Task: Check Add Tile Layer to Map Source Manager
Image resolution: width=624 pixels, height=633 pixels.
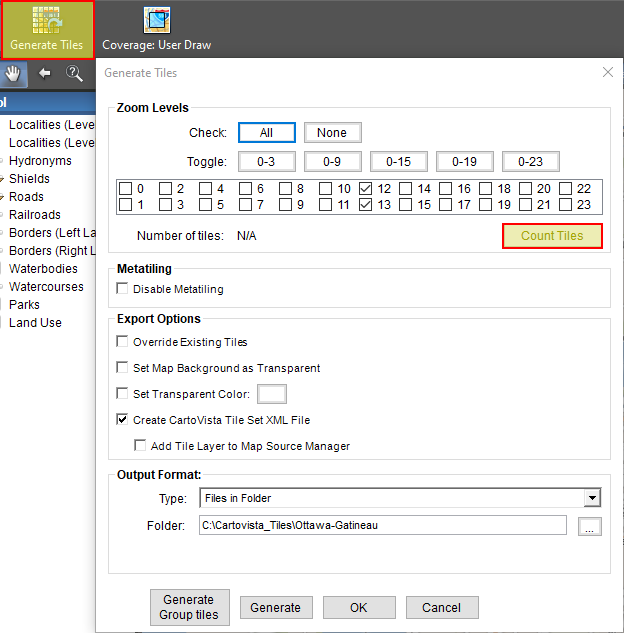Action: coord(140,445)
